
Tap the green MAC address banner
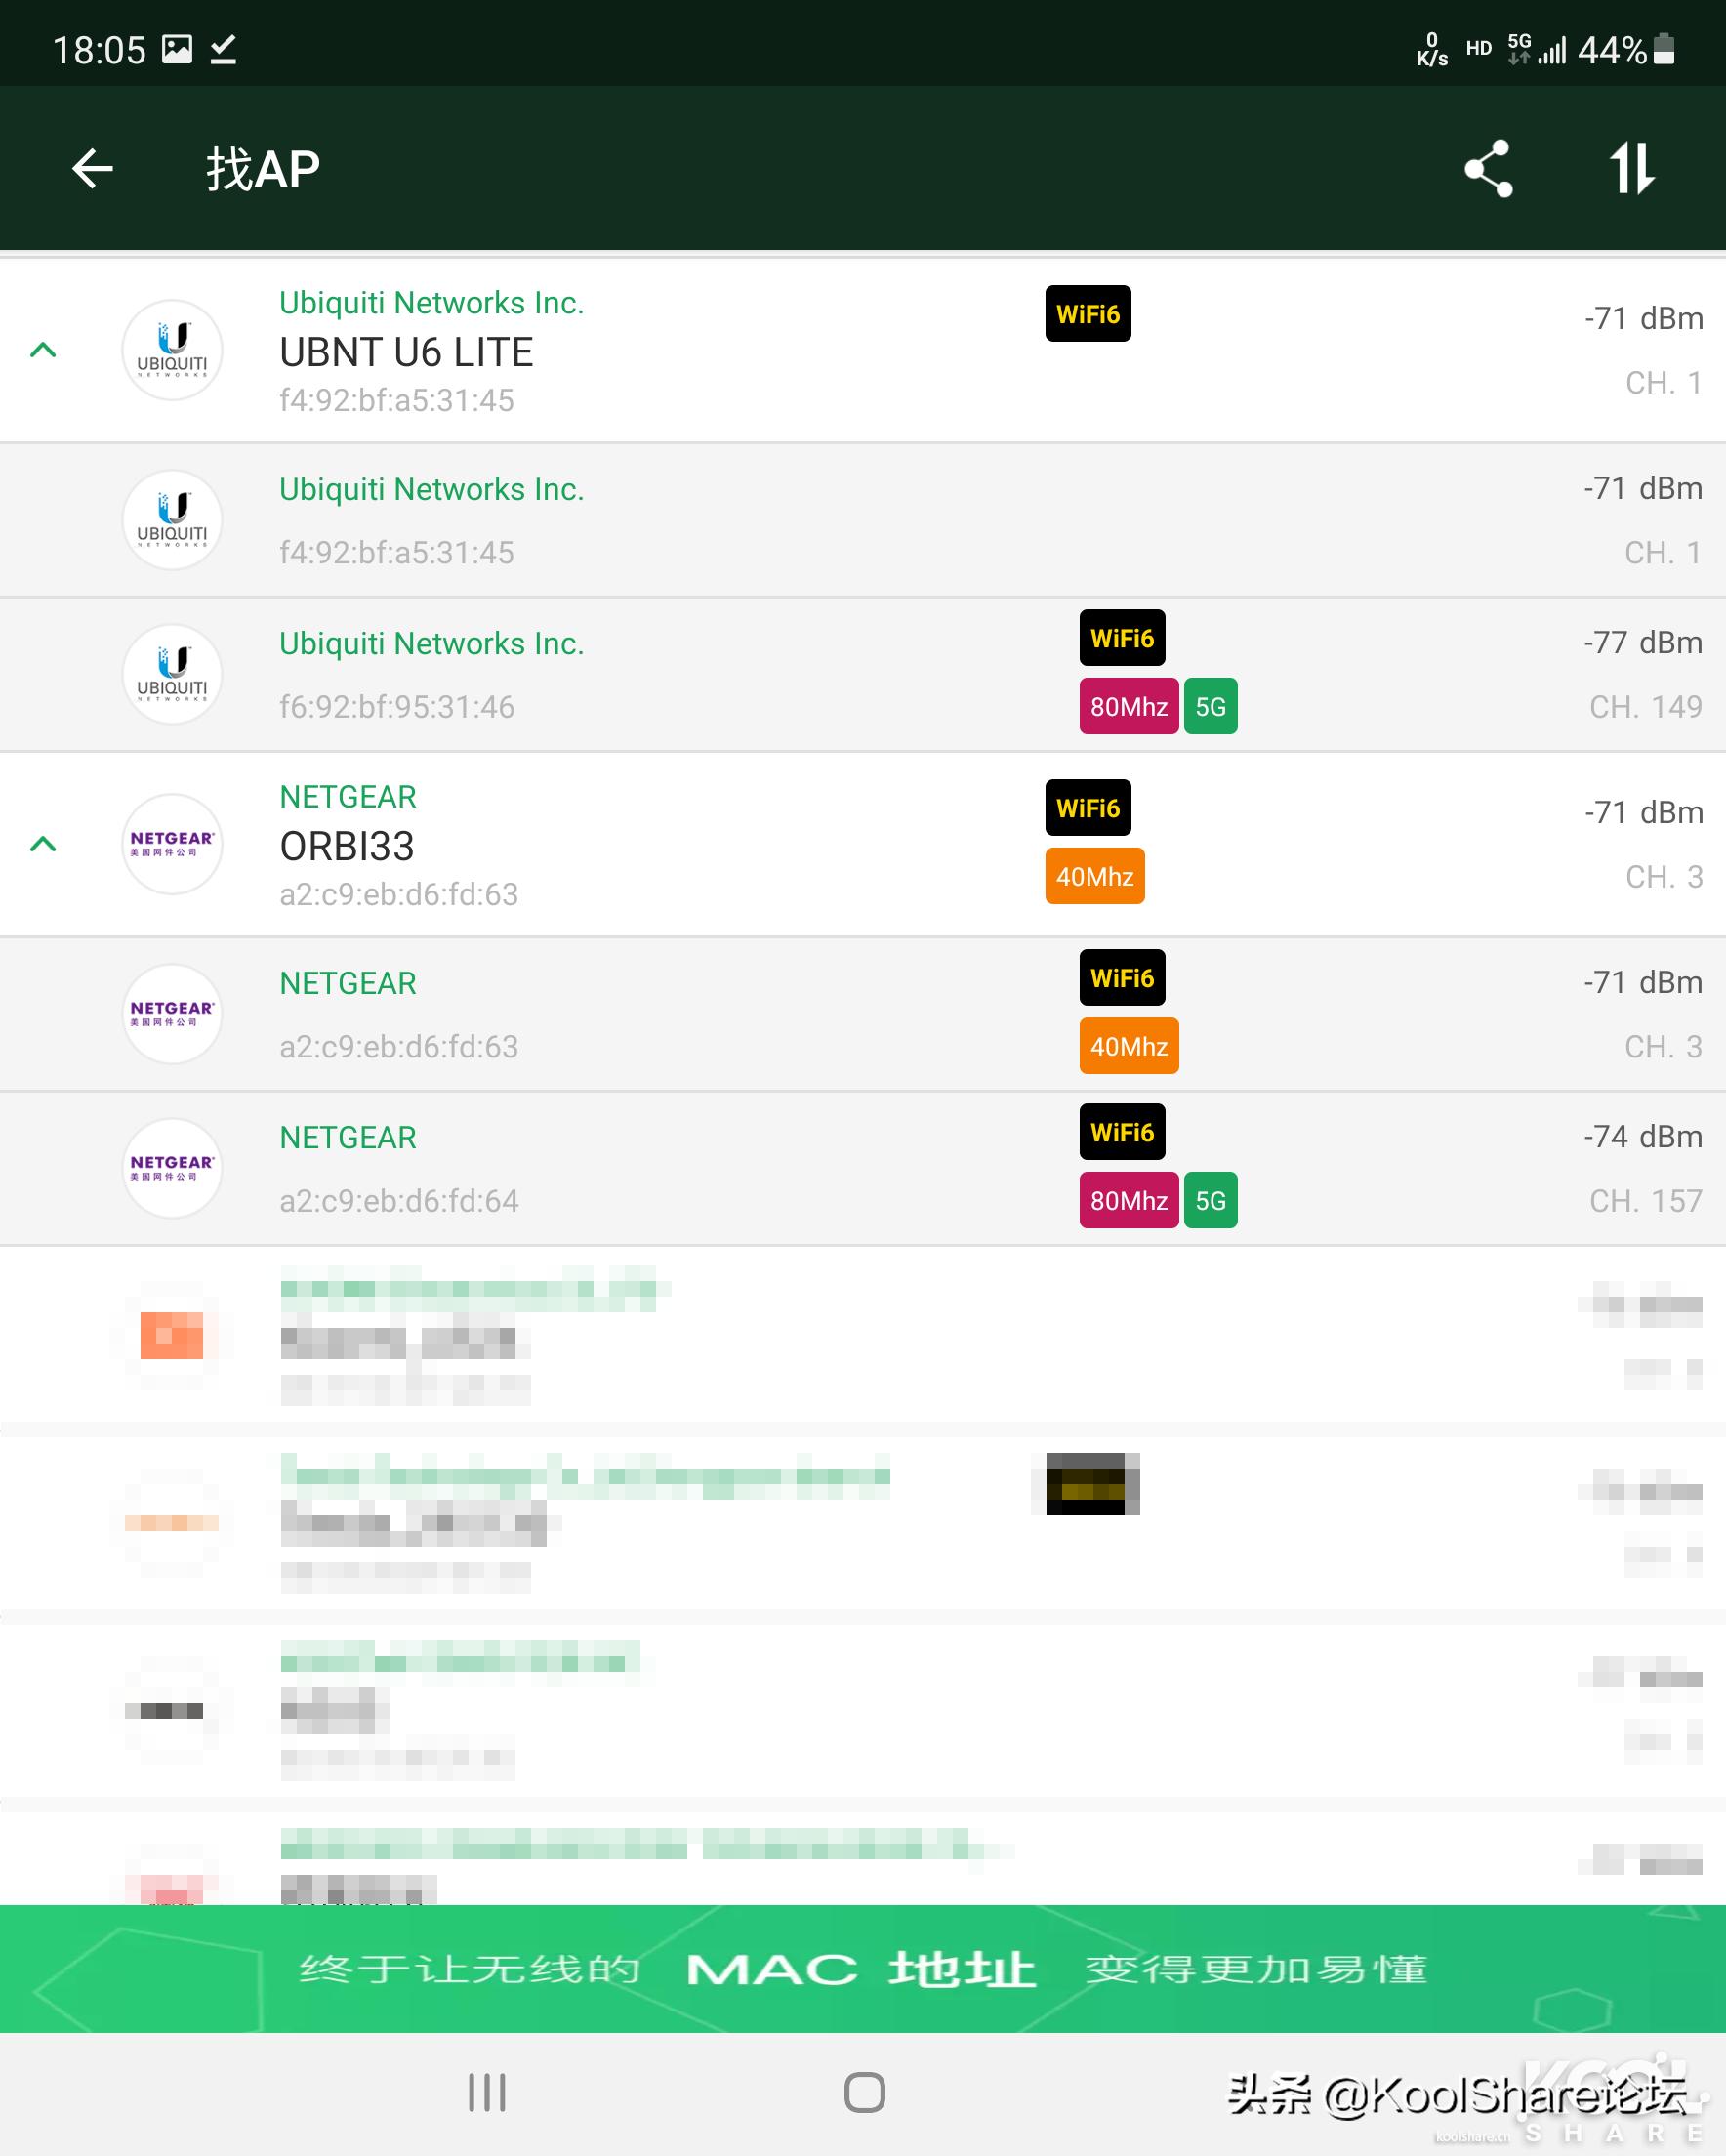863,1968
